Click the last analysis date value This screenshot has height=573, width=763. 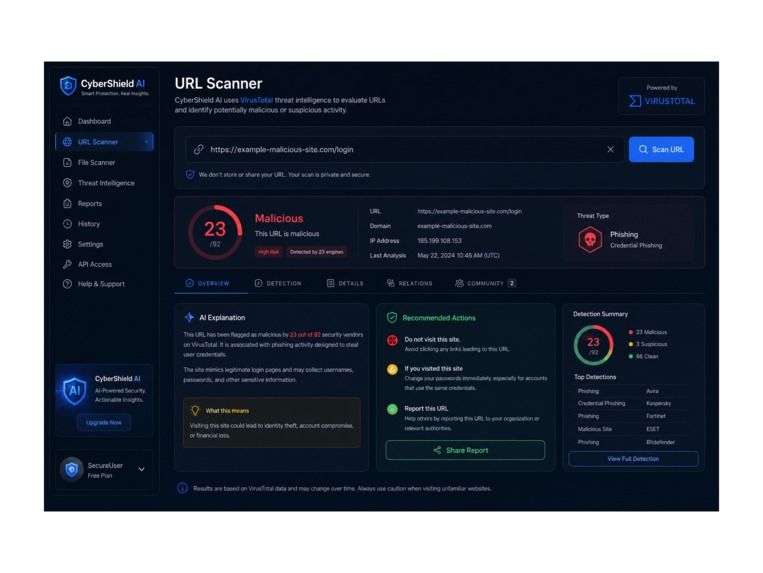[x=458, y=255]
